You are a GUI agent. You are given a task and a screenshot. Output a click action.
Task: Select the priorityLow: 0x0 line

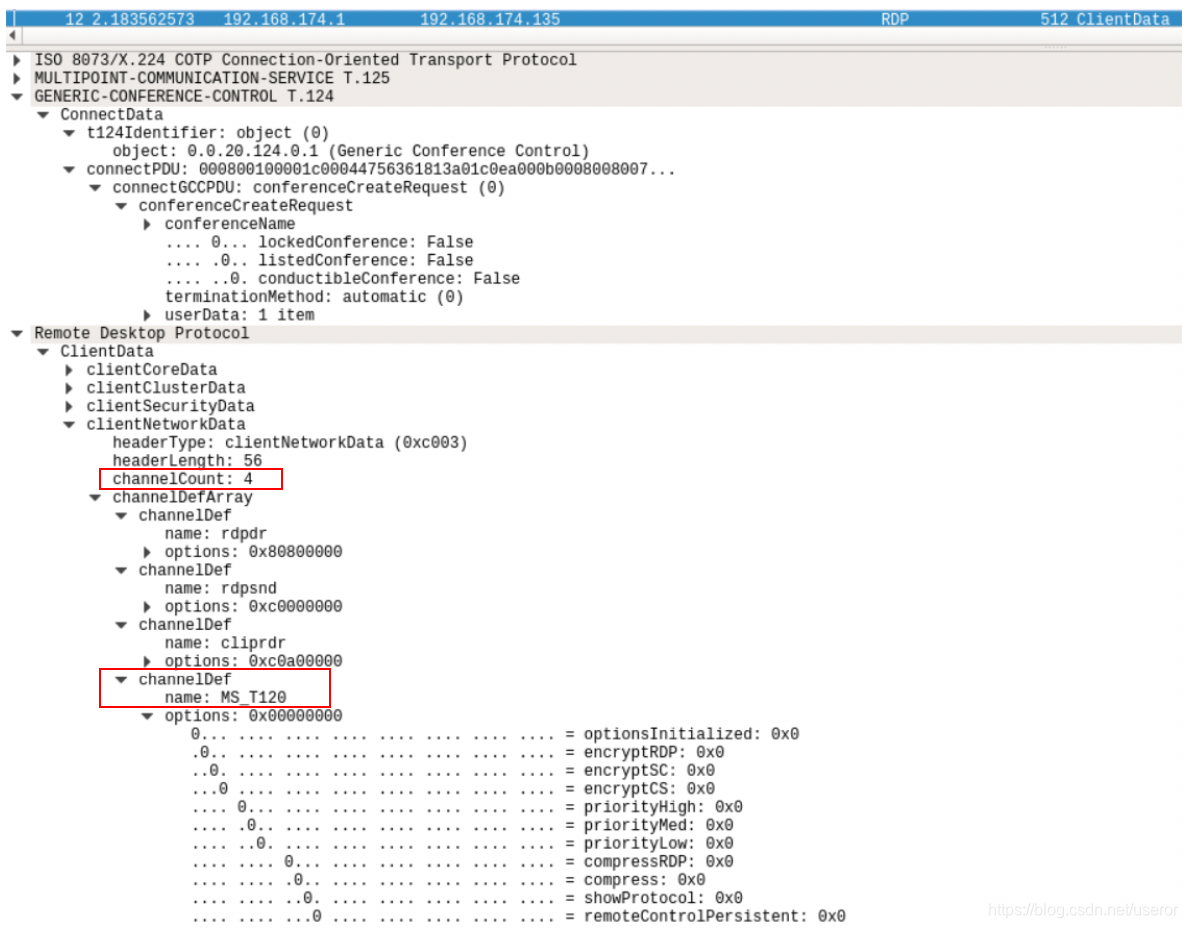click(x=462, y=843)
